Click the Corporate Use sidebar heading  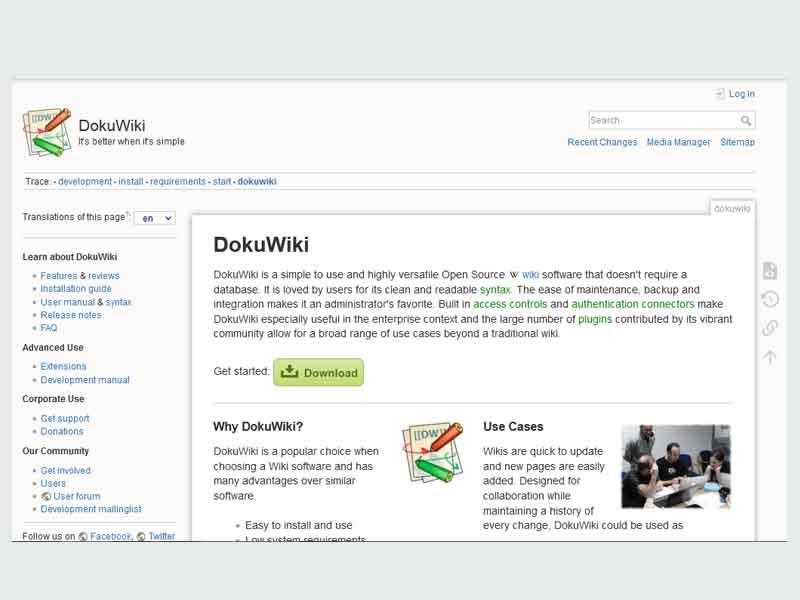click(53, 399)
